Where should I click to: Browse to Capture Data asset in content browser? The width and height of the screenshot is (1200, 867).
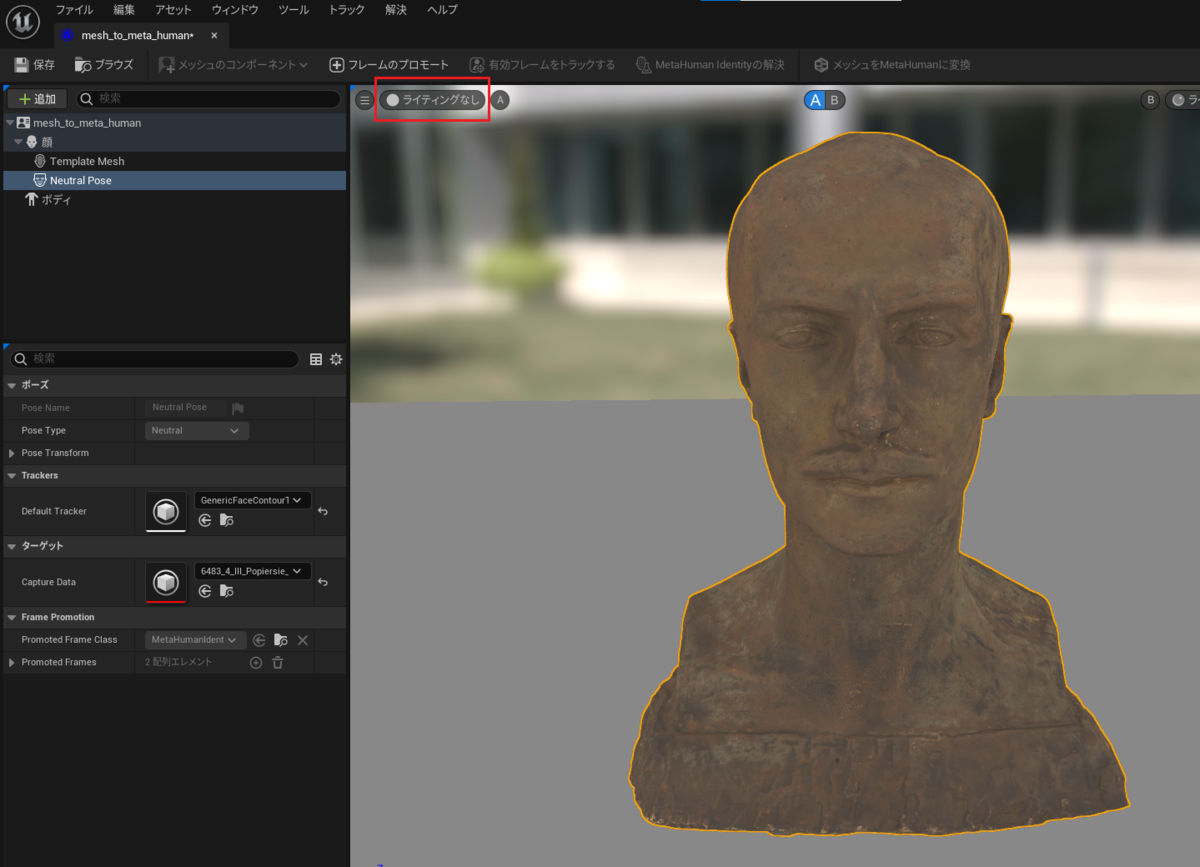(226, 591)
